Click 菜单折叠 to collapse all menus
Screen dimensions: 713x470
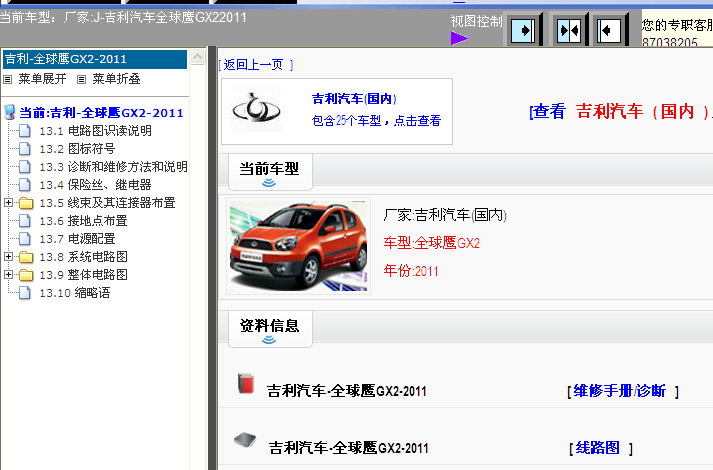pyautogui.click(x=116, y=79)
